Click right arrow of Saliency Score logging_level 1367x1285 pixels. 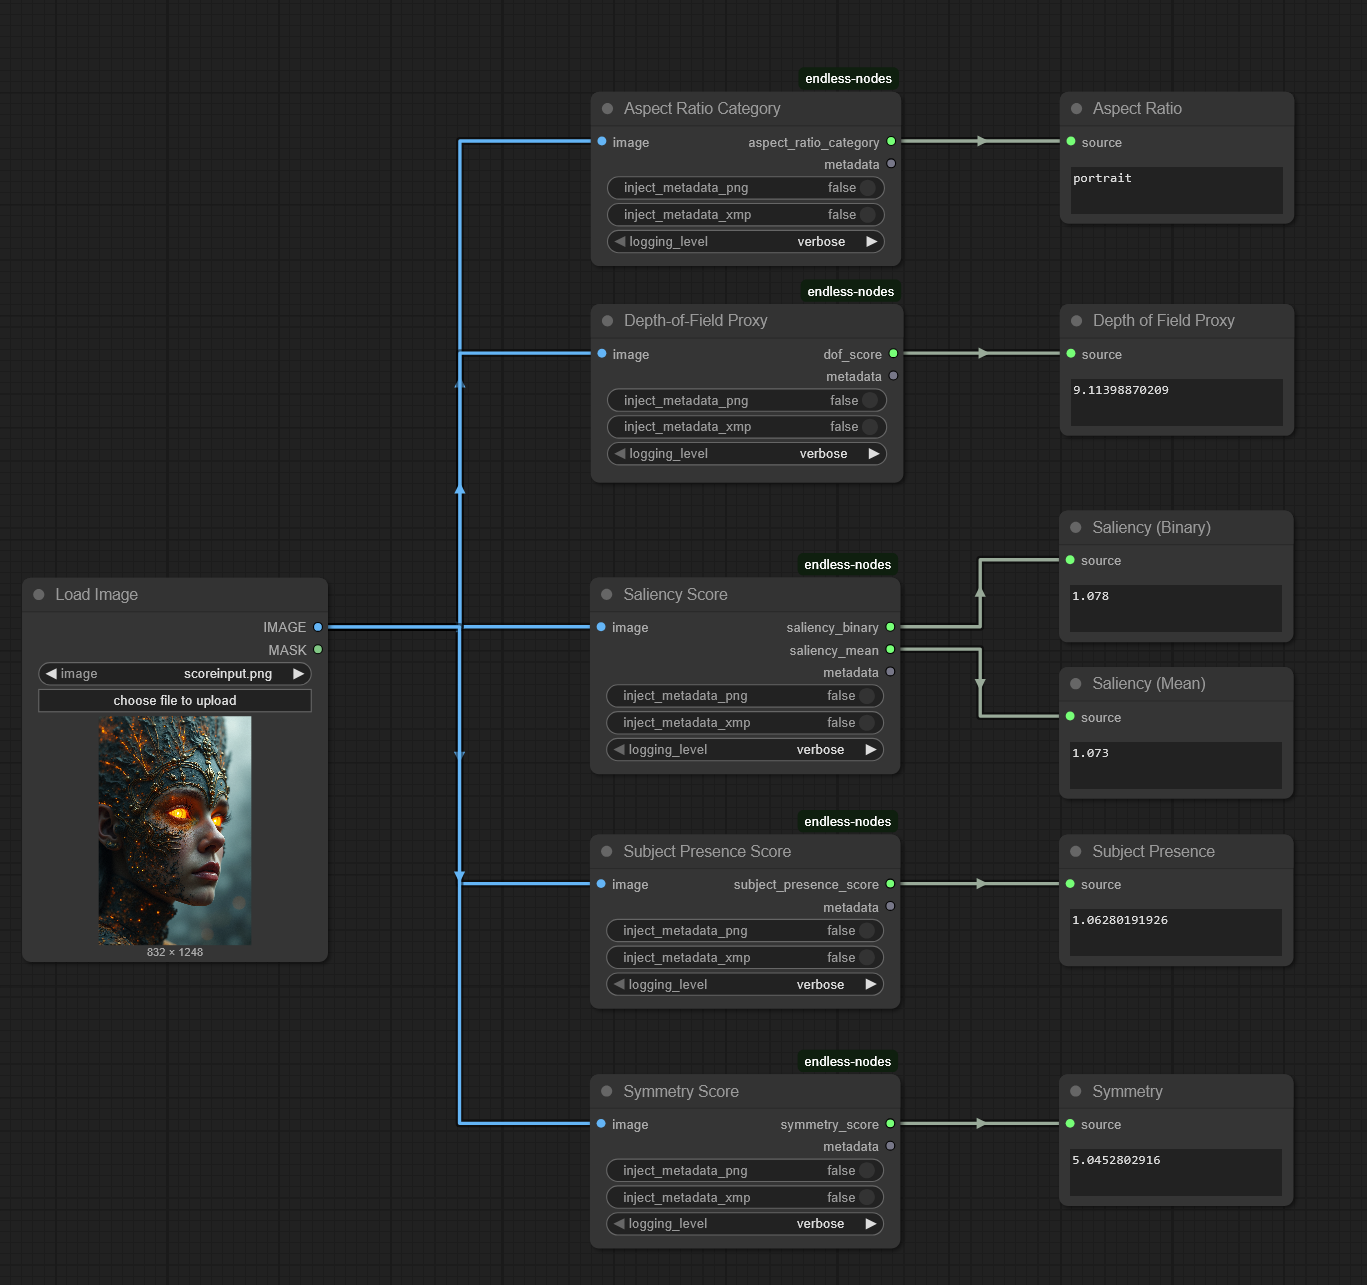tap(870, 750)
